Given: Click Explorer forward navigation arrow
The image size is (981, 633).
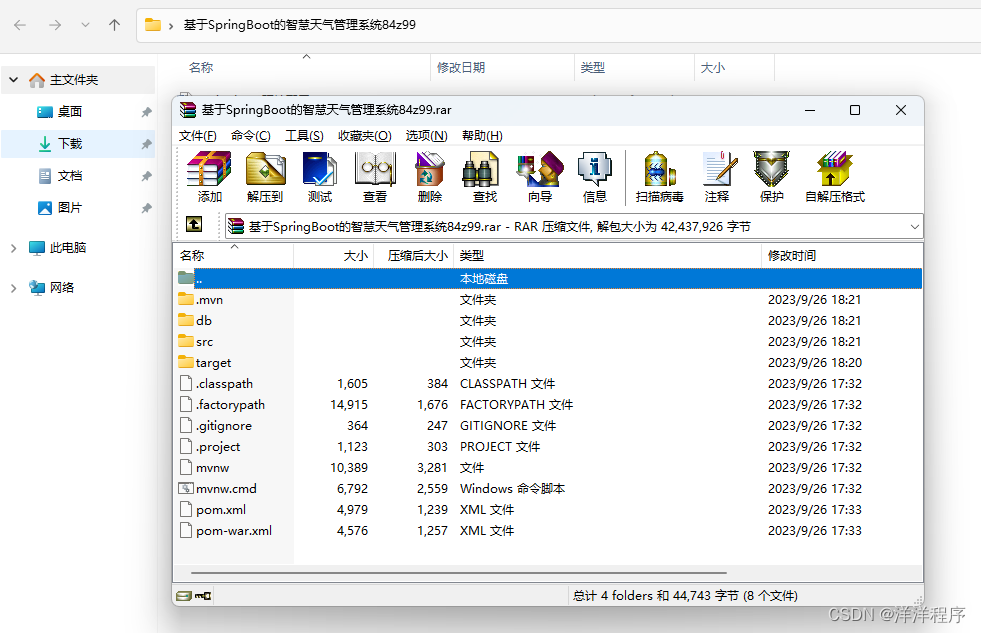Looking at the screenshot, I should pyautogui.click(x=55, y=25).
